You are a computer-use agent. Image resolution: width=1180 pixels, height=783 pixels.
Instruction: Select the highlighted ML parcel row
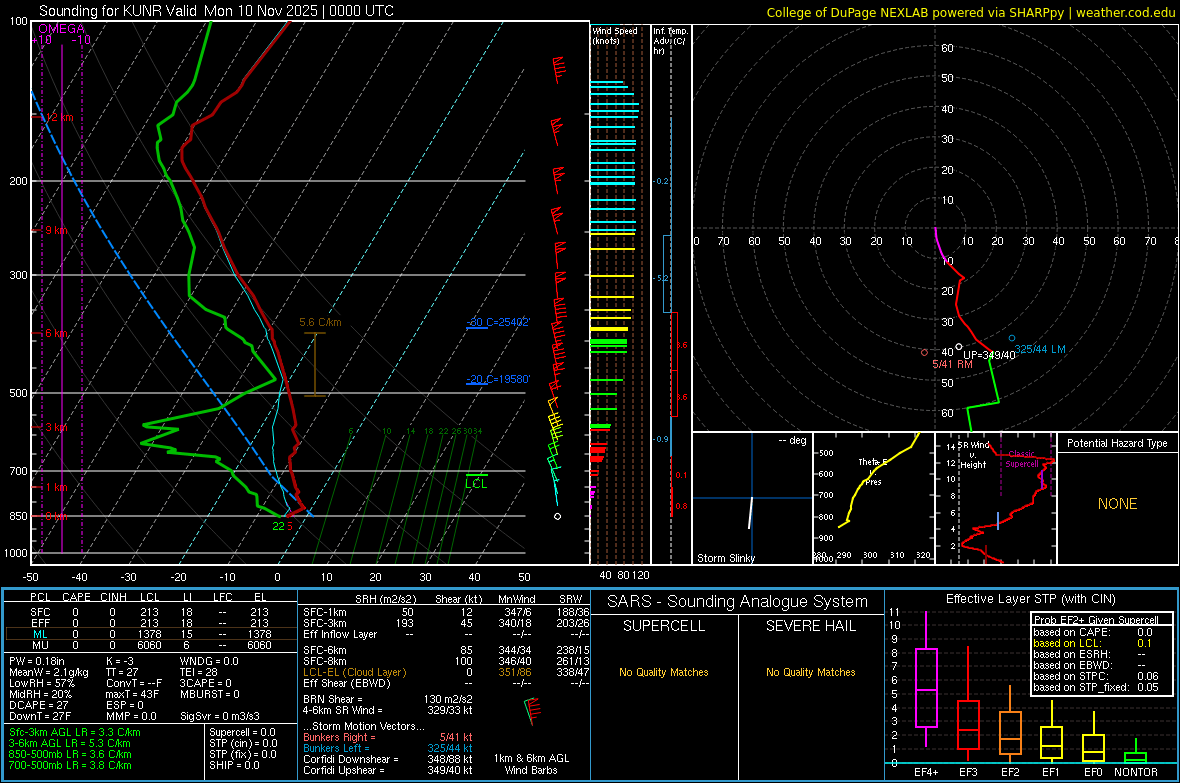(x=151, y=634)
